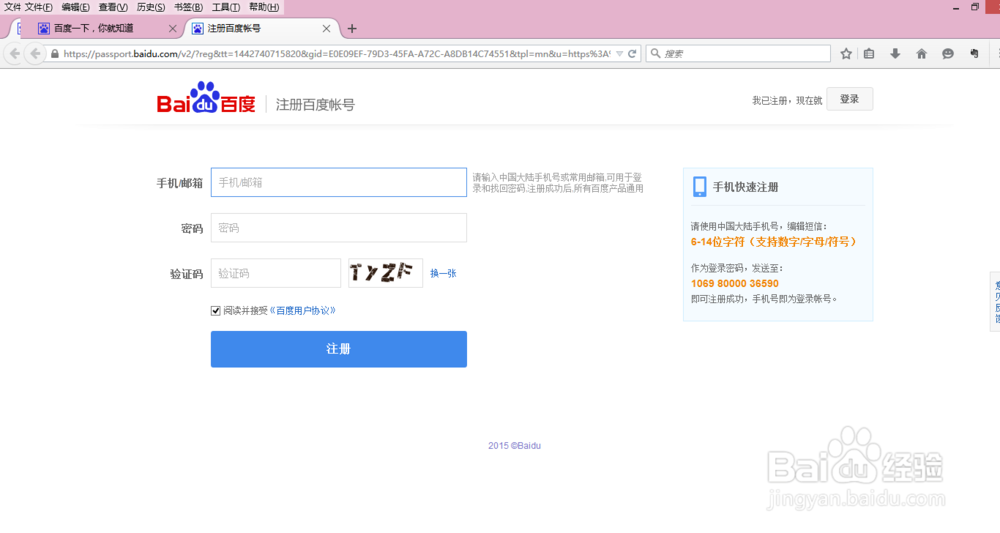Go to the home page icon

point(922,54)
